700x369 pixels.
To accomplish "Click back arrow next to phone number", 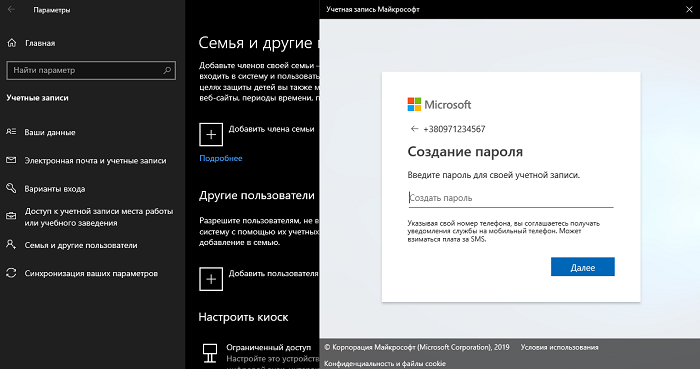I will pyautogui.click(x=414, y=129).
